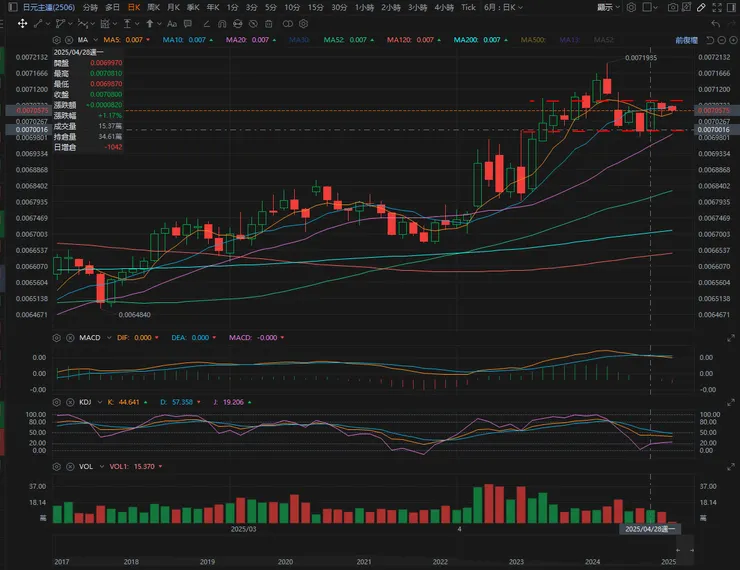This screenshot has height=570, width=740.
Task: Close the MACD indicator panel
Action: click(x=70, y=338)
